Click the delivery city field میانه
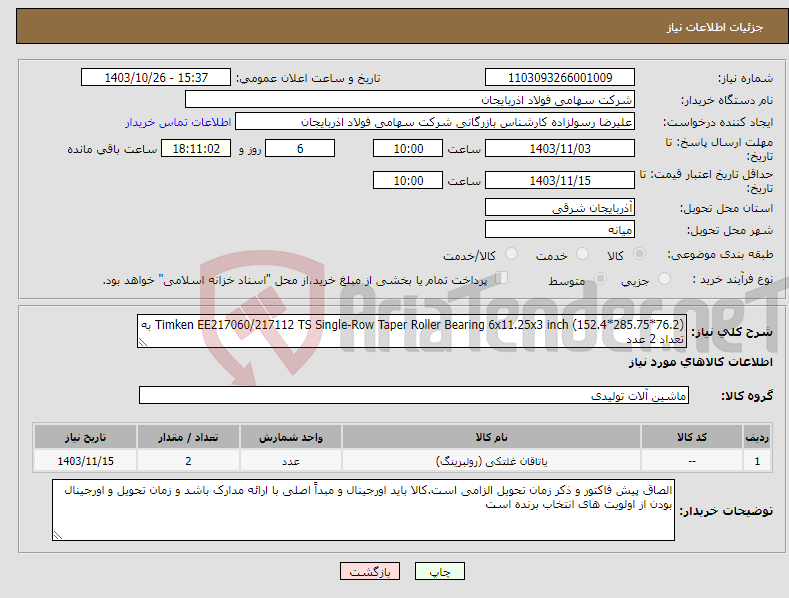789x598 pixels. coord(560,230)
